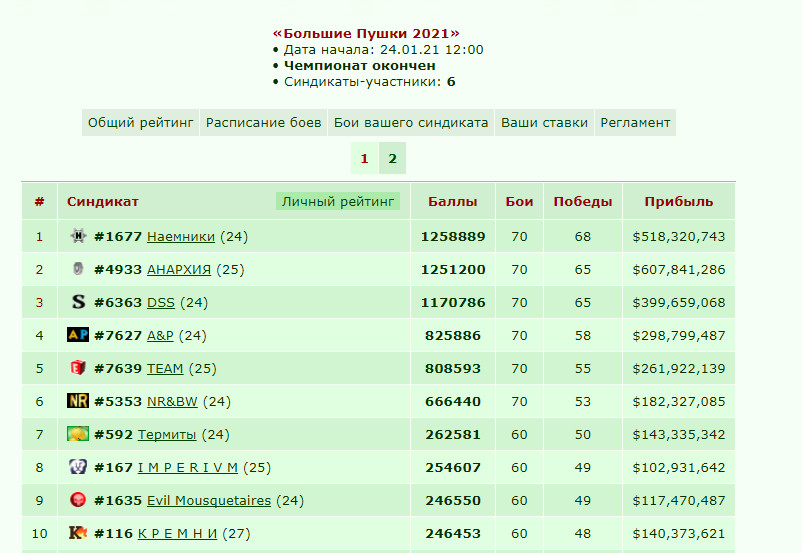The height and width of the screenshot is (553, 802).
Task: Go to rating page 1
Action: coord(364,159)
